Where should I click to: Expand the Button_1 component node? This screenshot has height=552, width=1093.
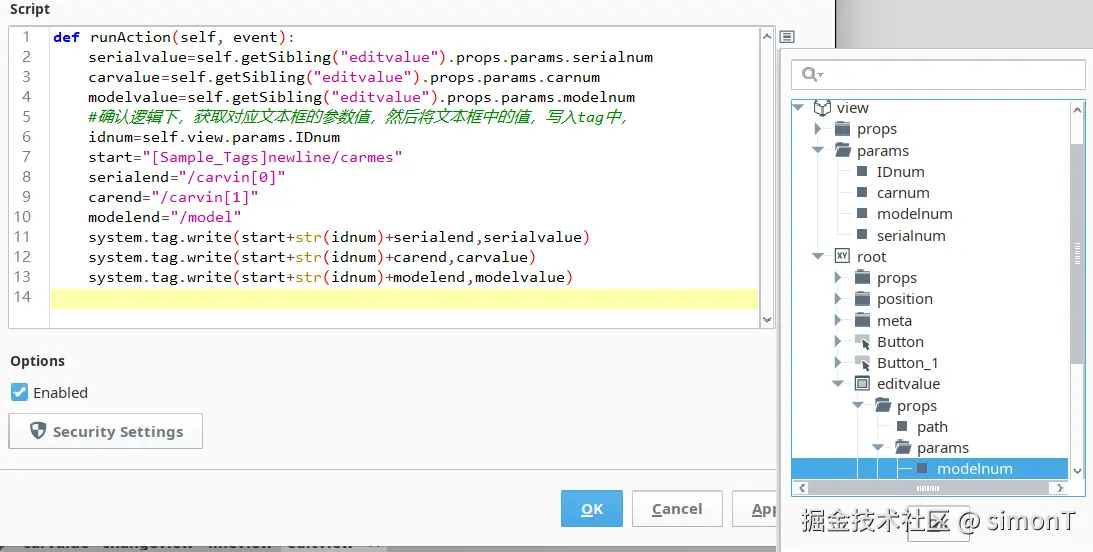pos(839,362)
